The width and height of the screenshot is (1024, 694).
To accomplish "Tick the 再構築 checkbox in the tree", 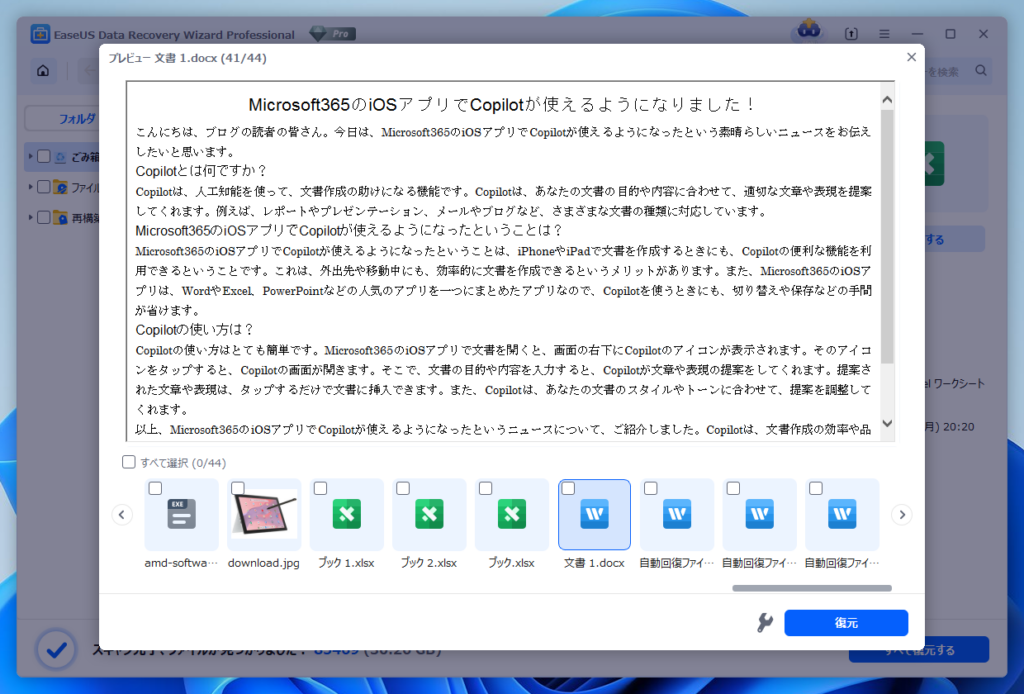I will (44, 217).
